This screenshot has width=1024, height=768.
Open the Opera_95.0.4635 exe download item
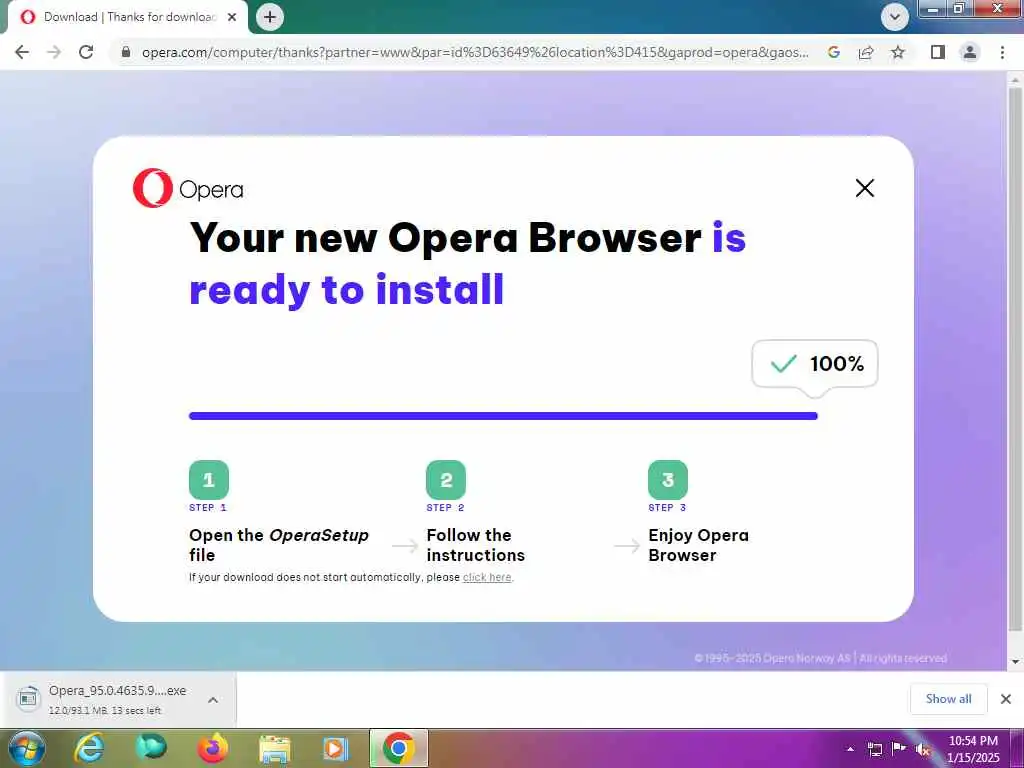[x=104, y=699]
